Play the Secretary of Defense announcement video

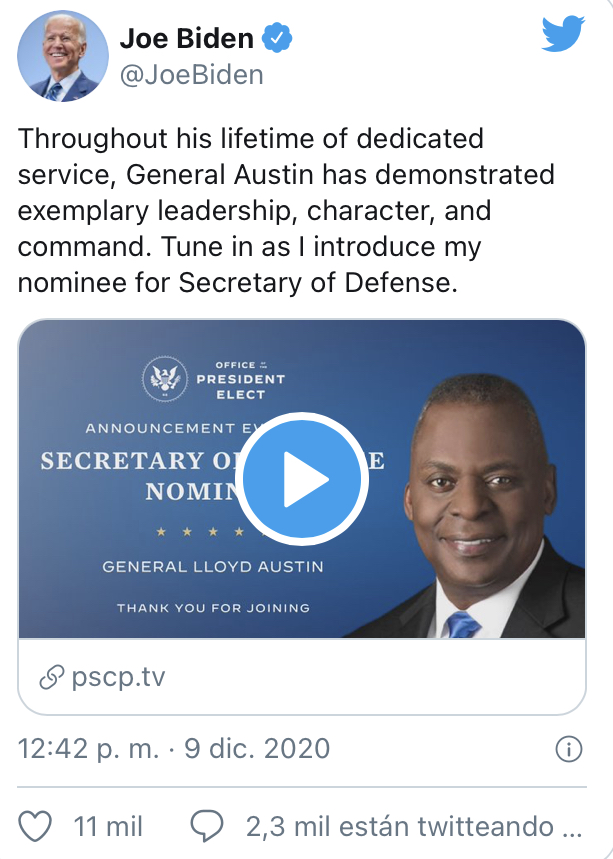(x=302, y=479)
